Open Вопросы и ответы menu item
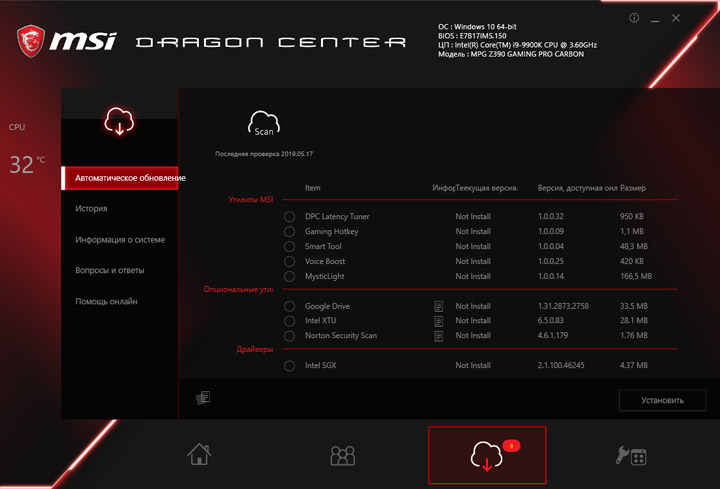This screenshot has width=720, height=489. pyautogui.click(x=110, y=270)
